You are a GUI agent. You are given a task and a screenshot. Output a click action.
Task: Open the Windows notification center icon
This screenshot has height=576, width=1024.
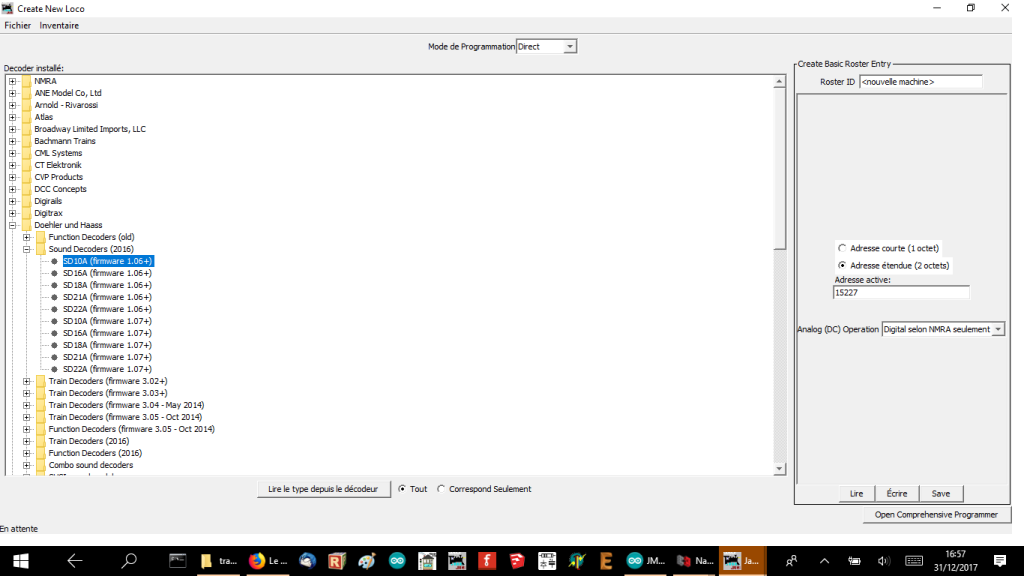pyautogui.click(x=1000, y=561)
